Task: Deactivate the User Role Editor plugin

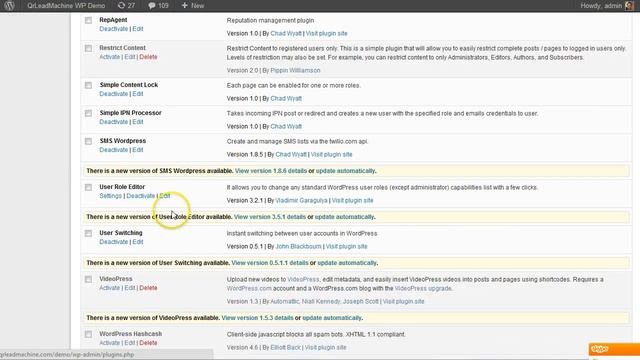Action: pos(140,196)
